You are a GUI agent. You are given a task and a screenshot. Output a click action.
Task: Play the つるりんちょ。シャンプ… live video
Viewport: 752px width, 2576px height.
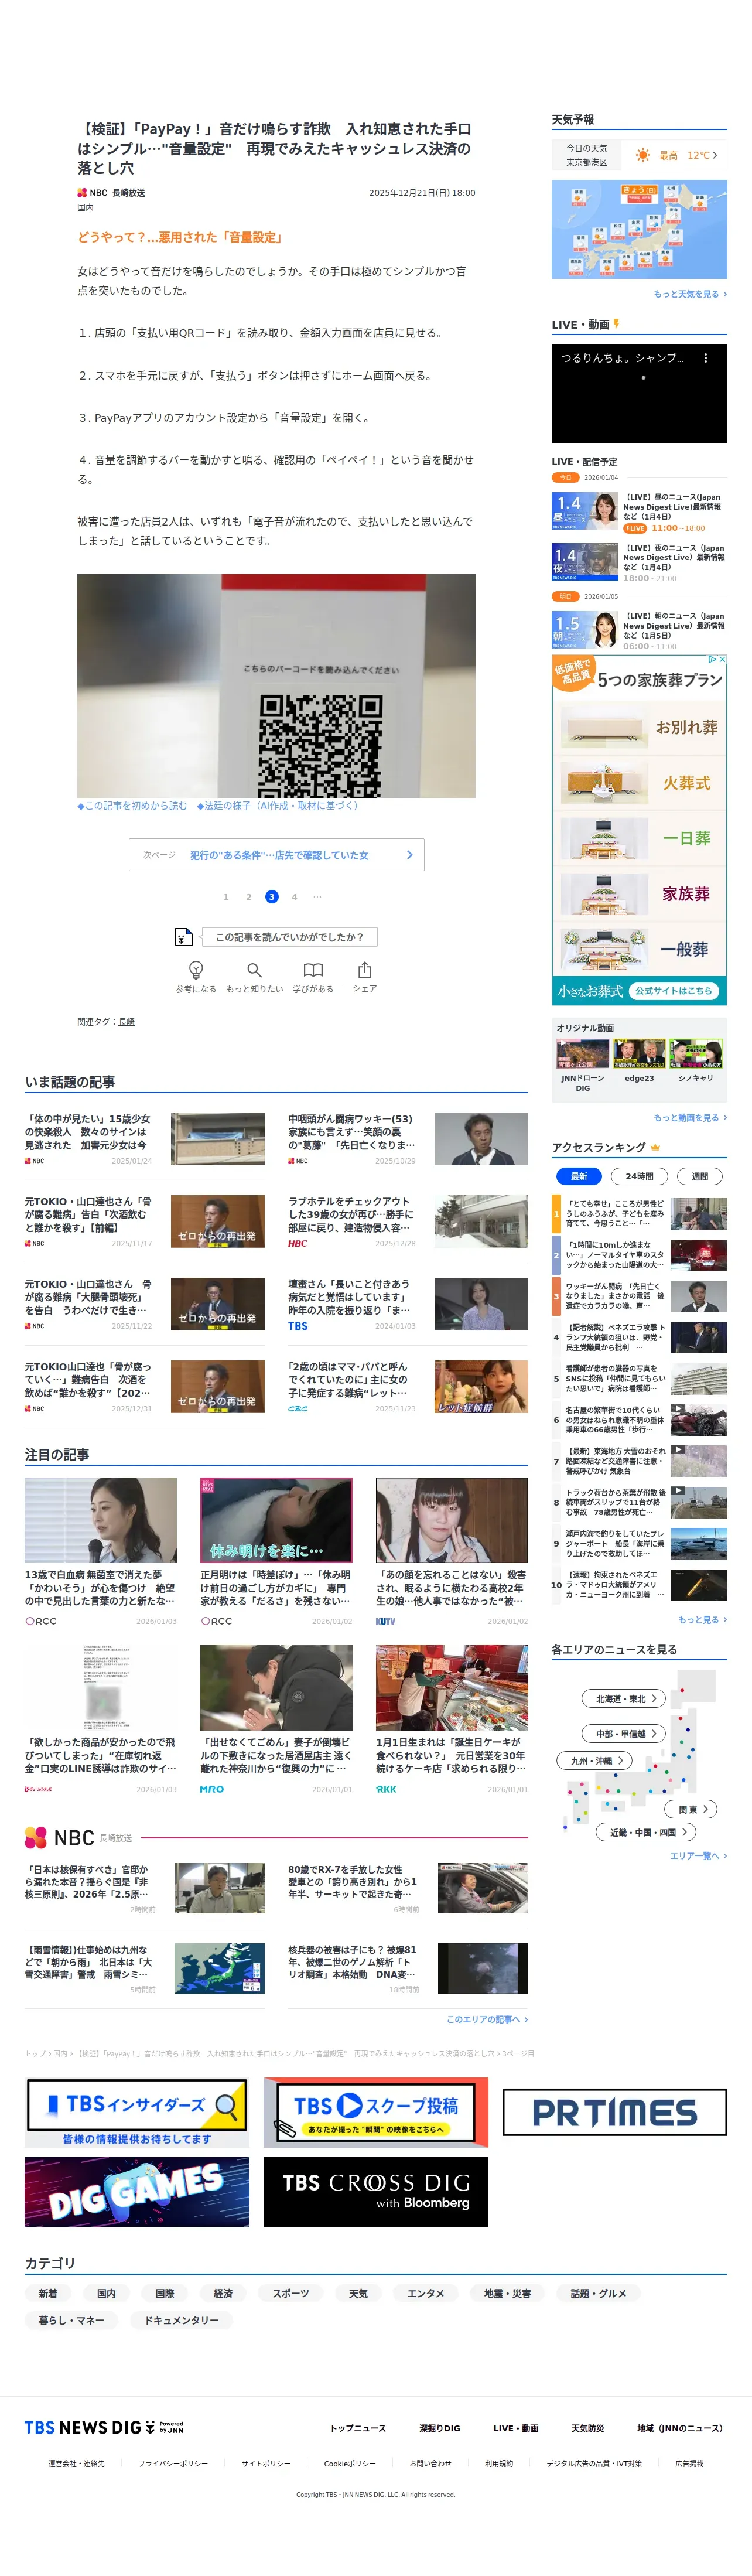(640, 394)
